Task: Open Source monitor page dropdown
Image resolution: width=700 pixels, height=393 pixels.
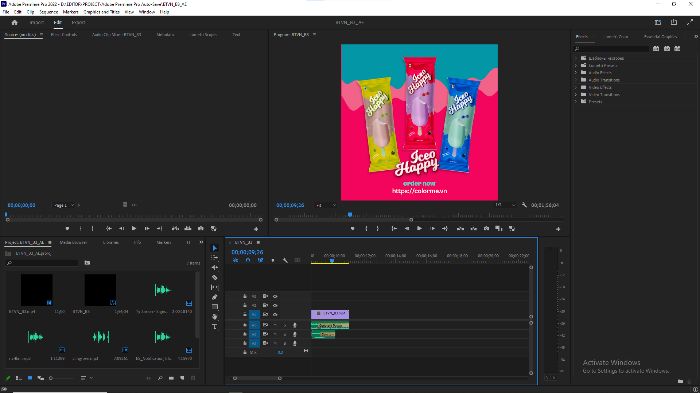Action: click(x=63, y=205)
